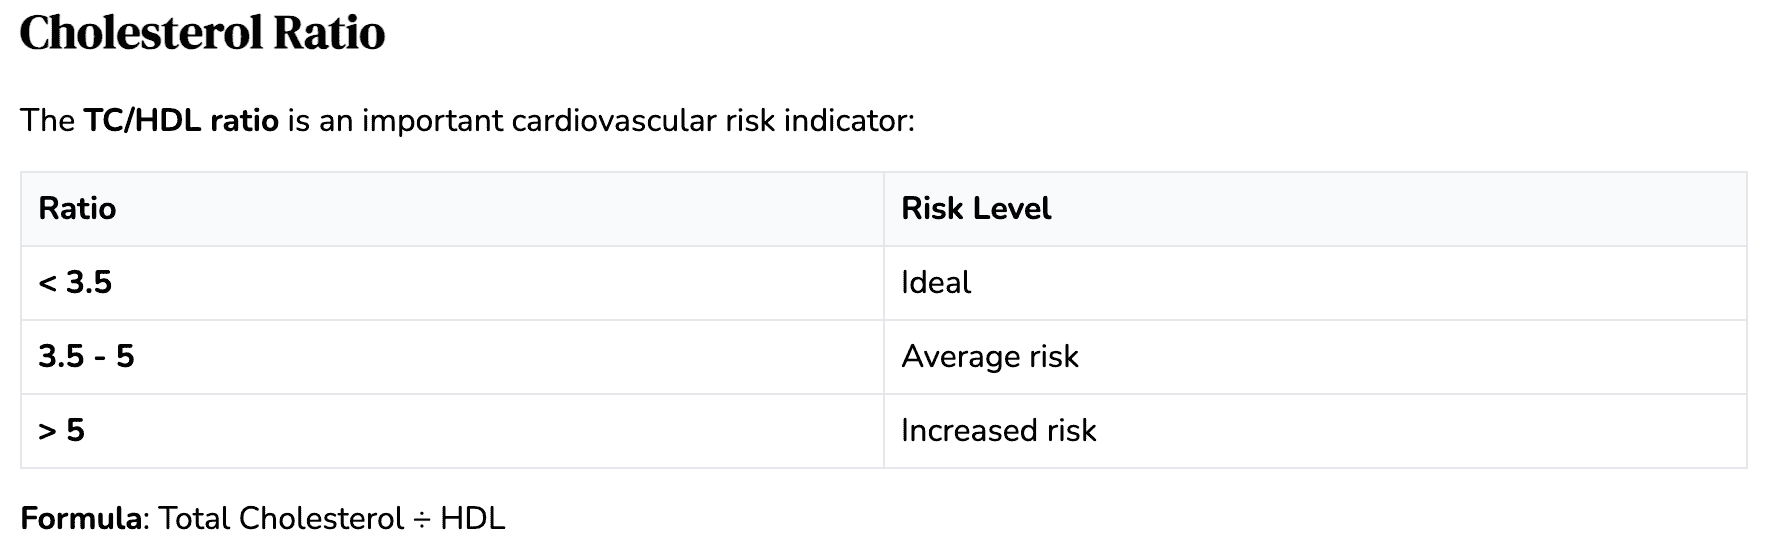1768x542 pixels.
Task: Click the bold "TC/HDL ratio" text
Action: click(x=181, y=121)
